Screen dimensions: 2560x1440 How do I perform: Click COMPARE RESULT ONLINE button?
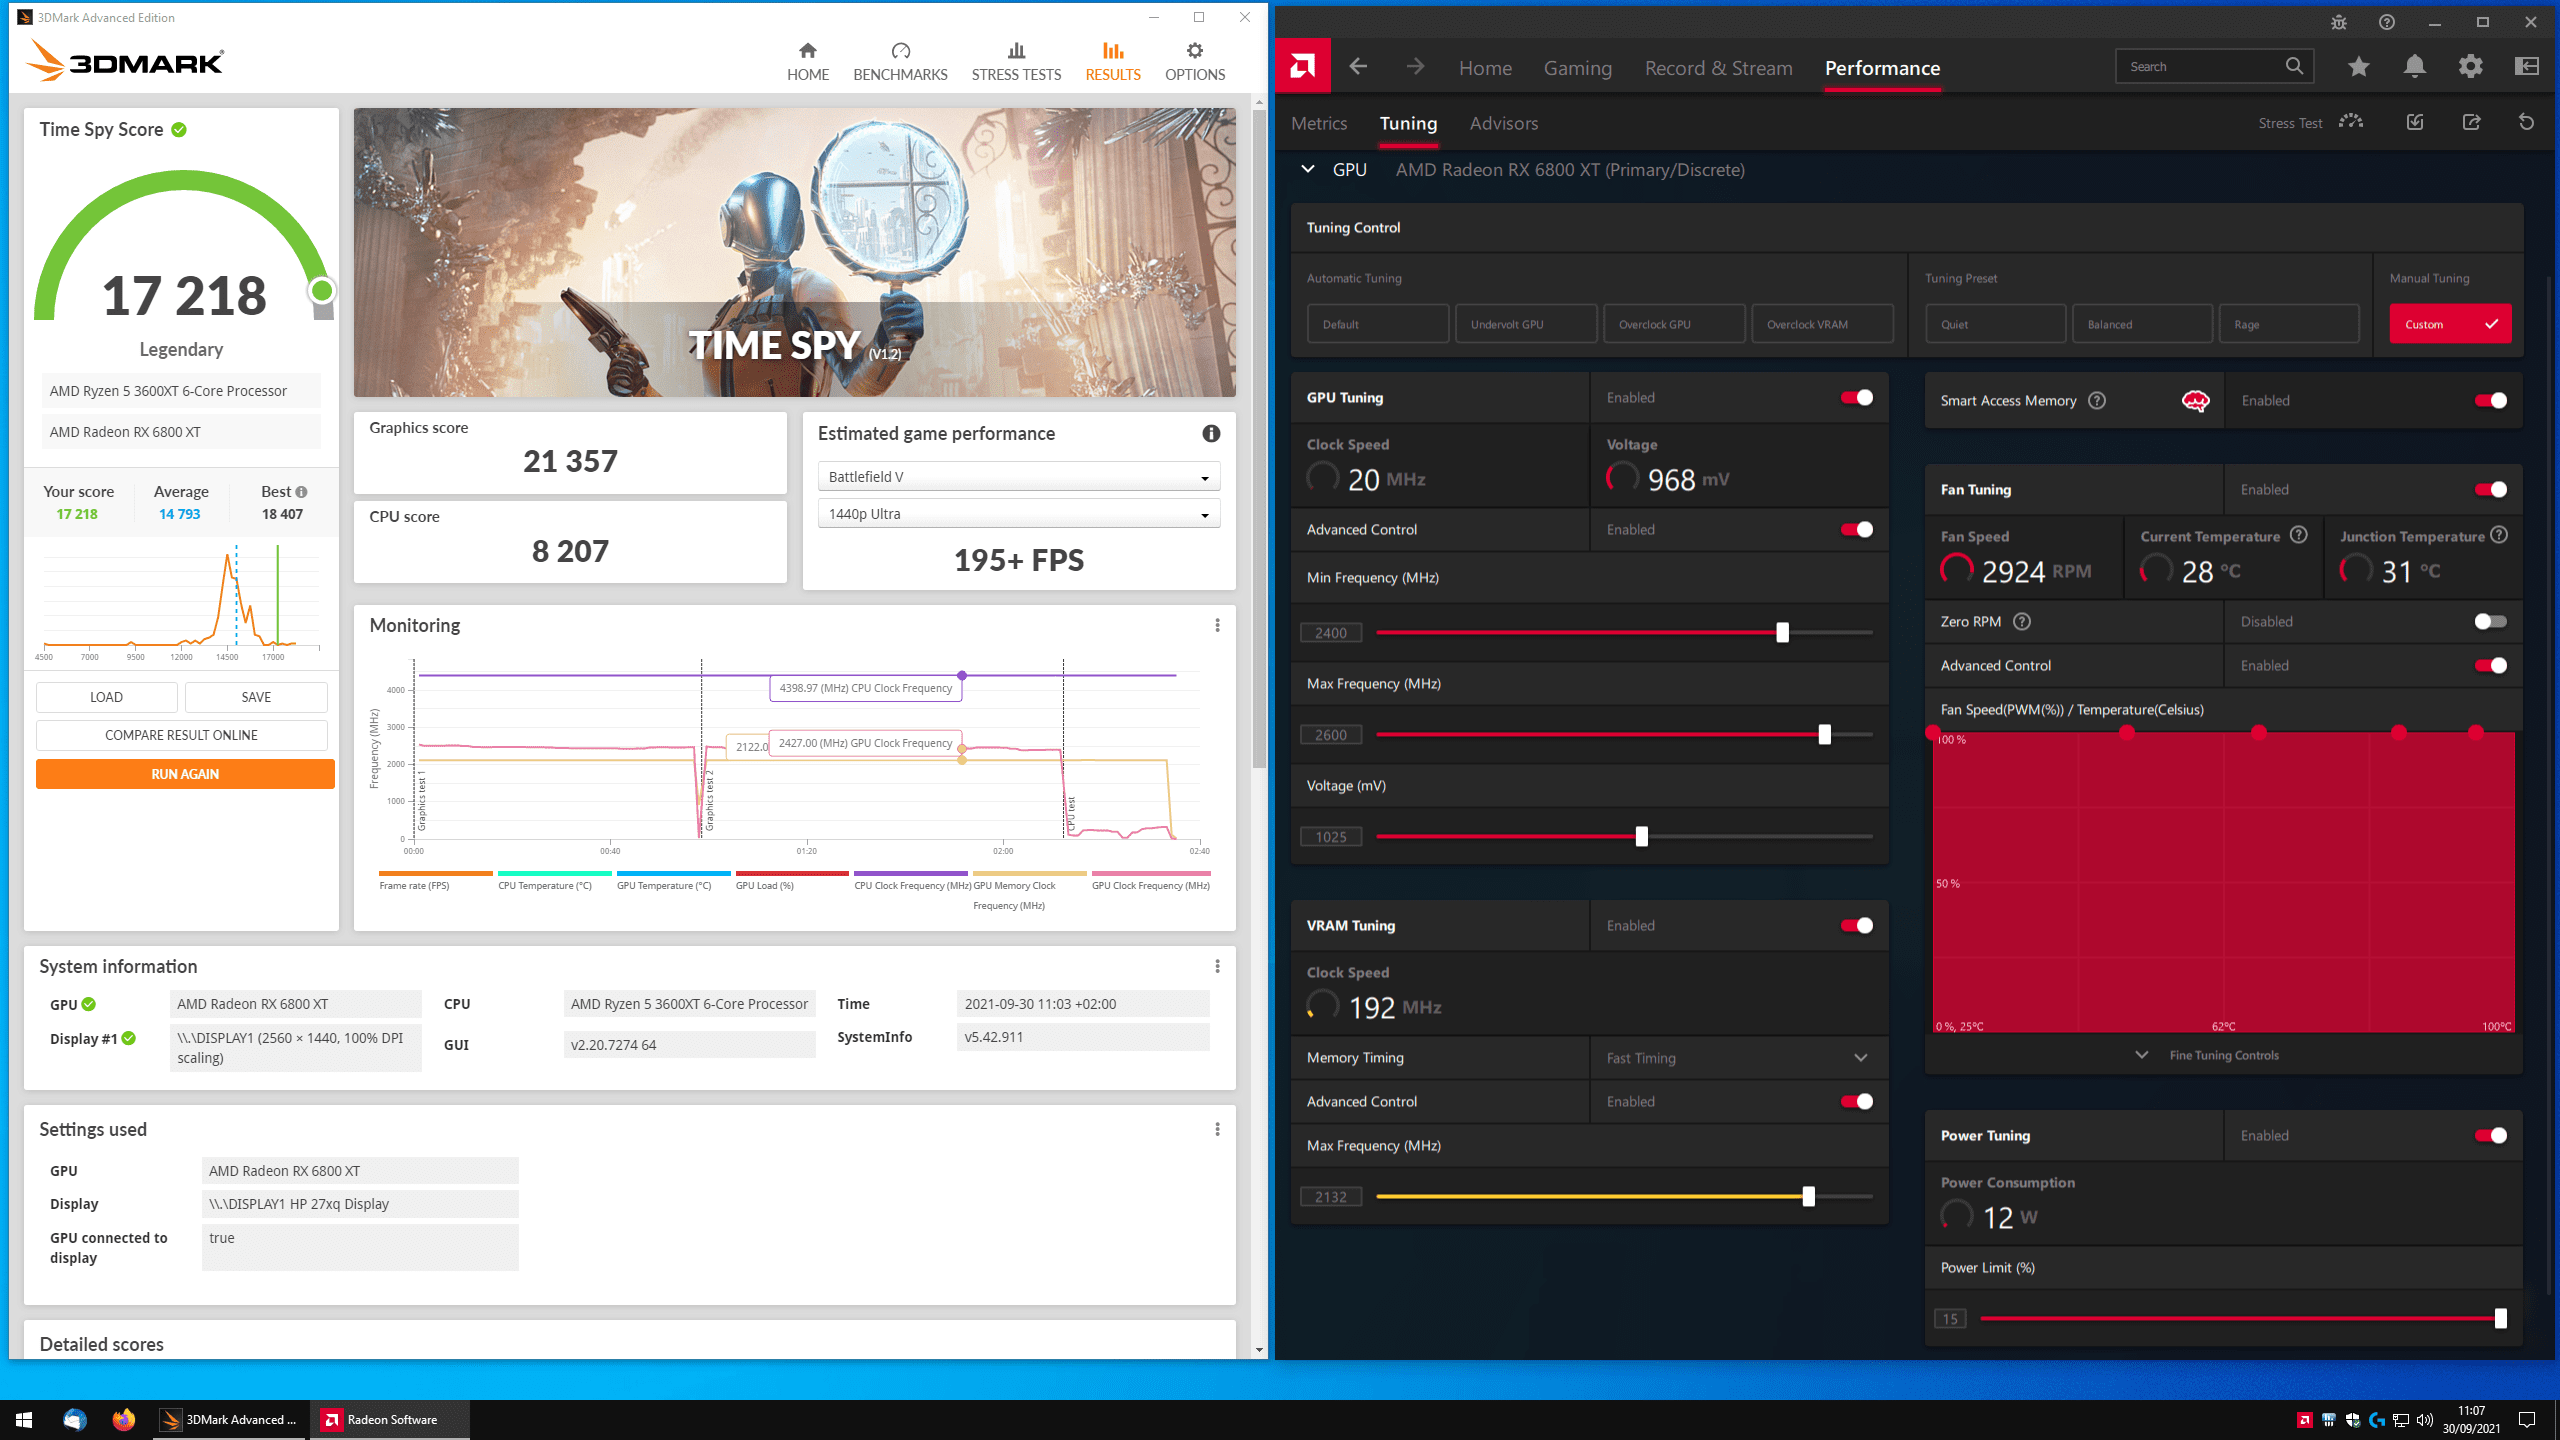coord(181,735)
